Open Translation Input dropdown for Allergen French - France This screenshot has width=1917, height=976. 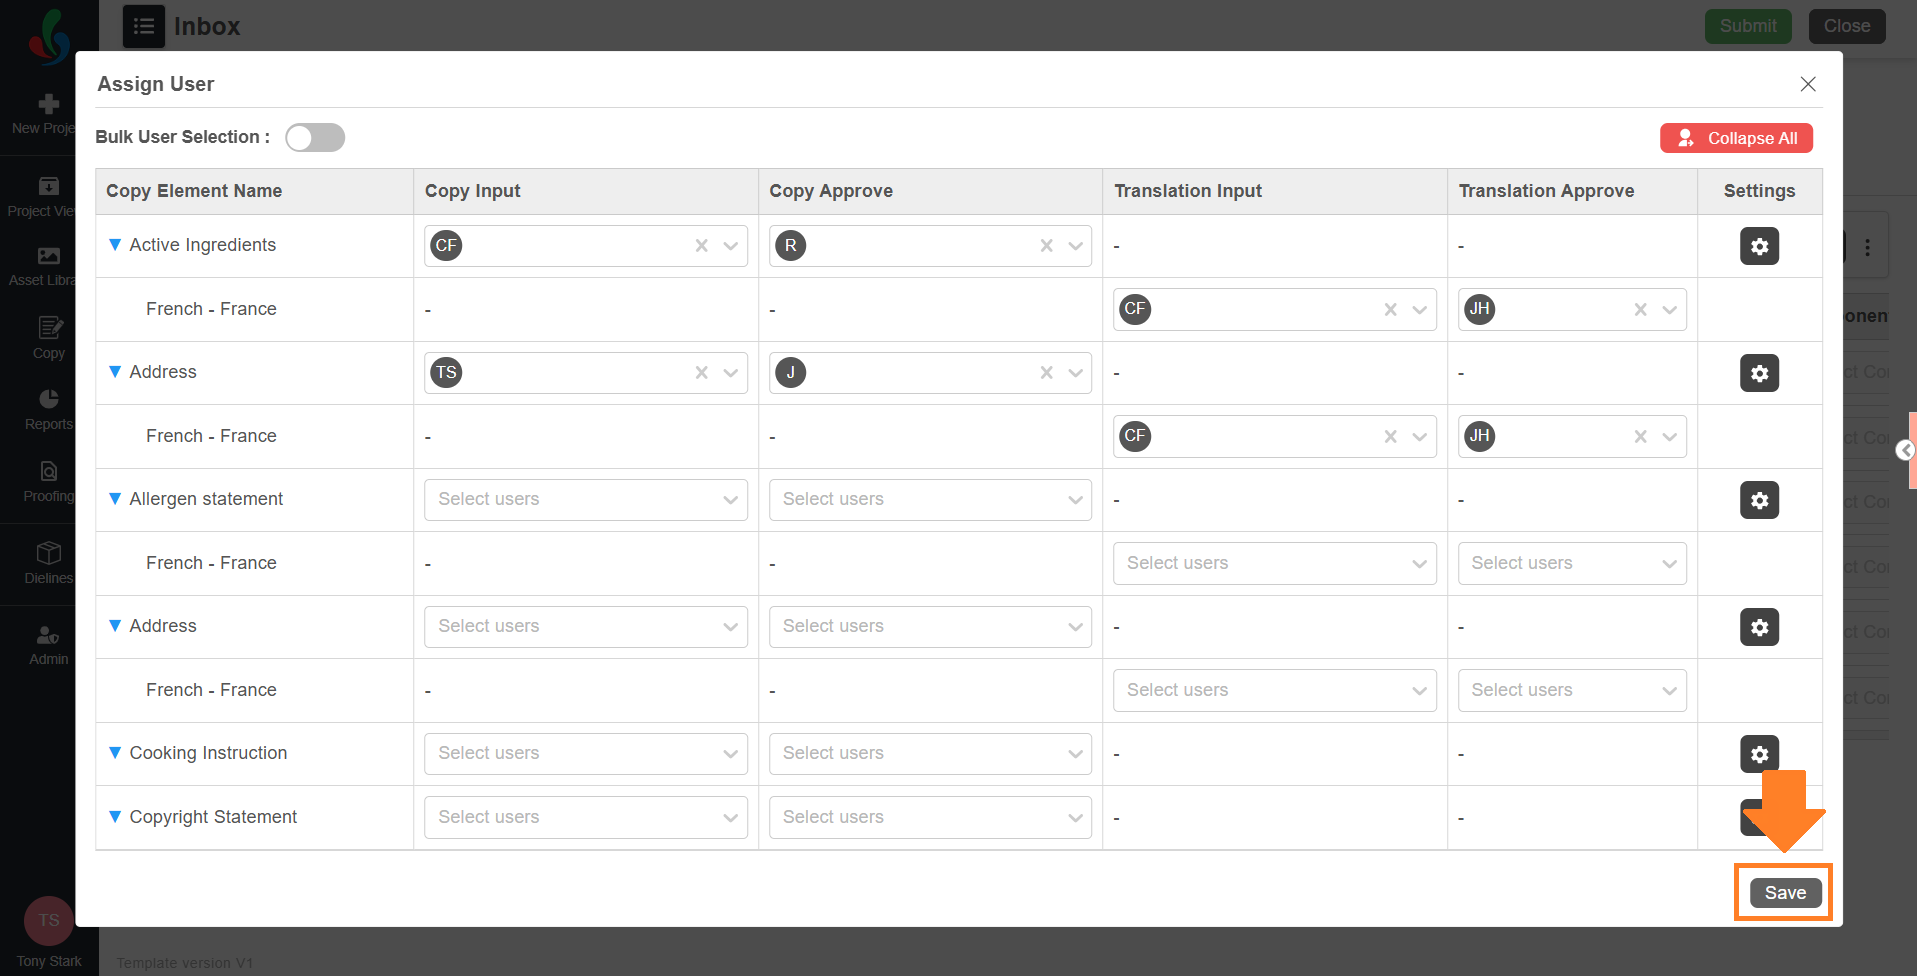pos(1274,563)
